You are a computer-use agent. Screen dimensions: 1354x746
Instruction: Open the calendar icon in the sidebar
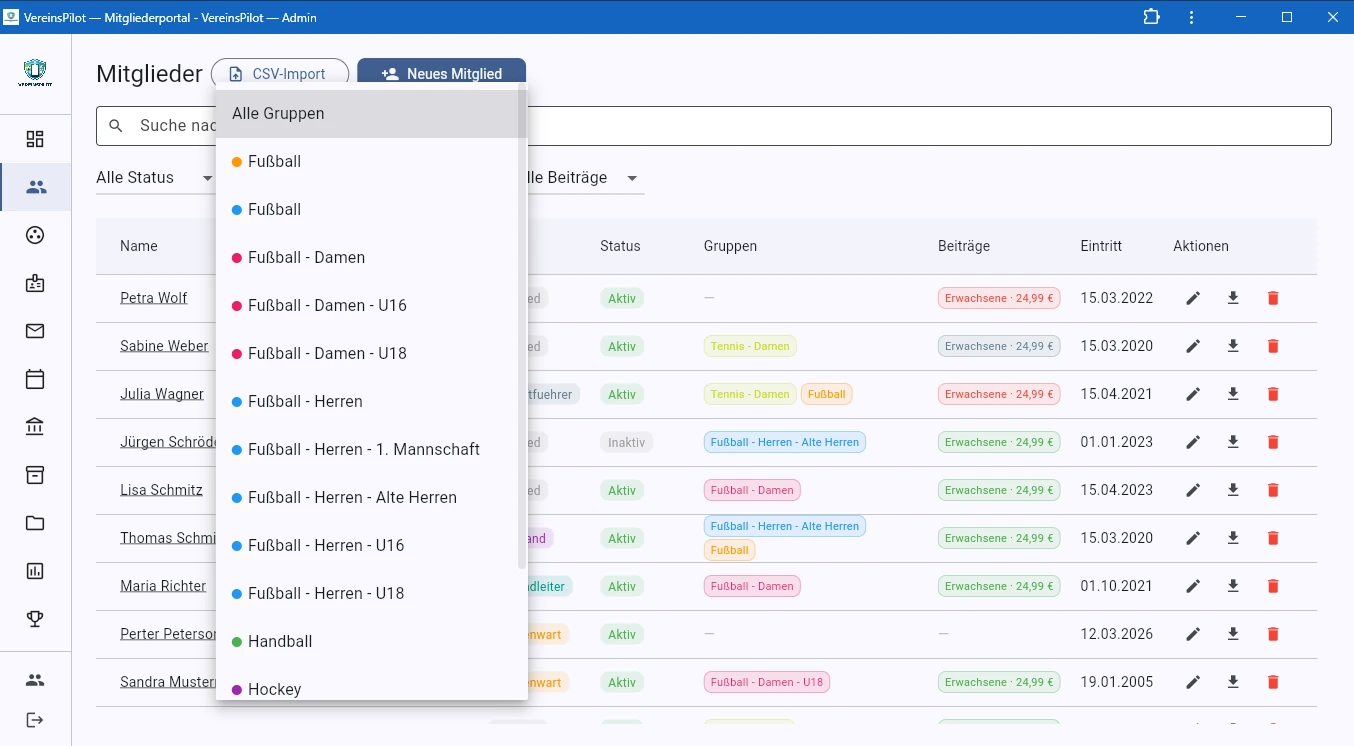[x=35, y=379]
